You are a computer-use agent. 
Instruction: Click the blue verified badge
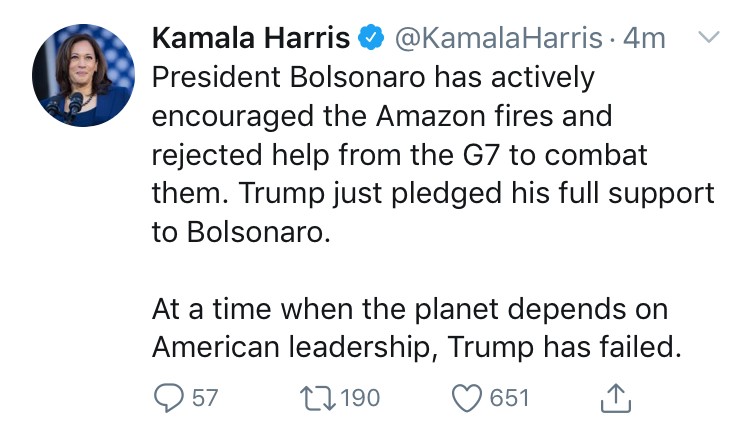(x=371, y=38)
